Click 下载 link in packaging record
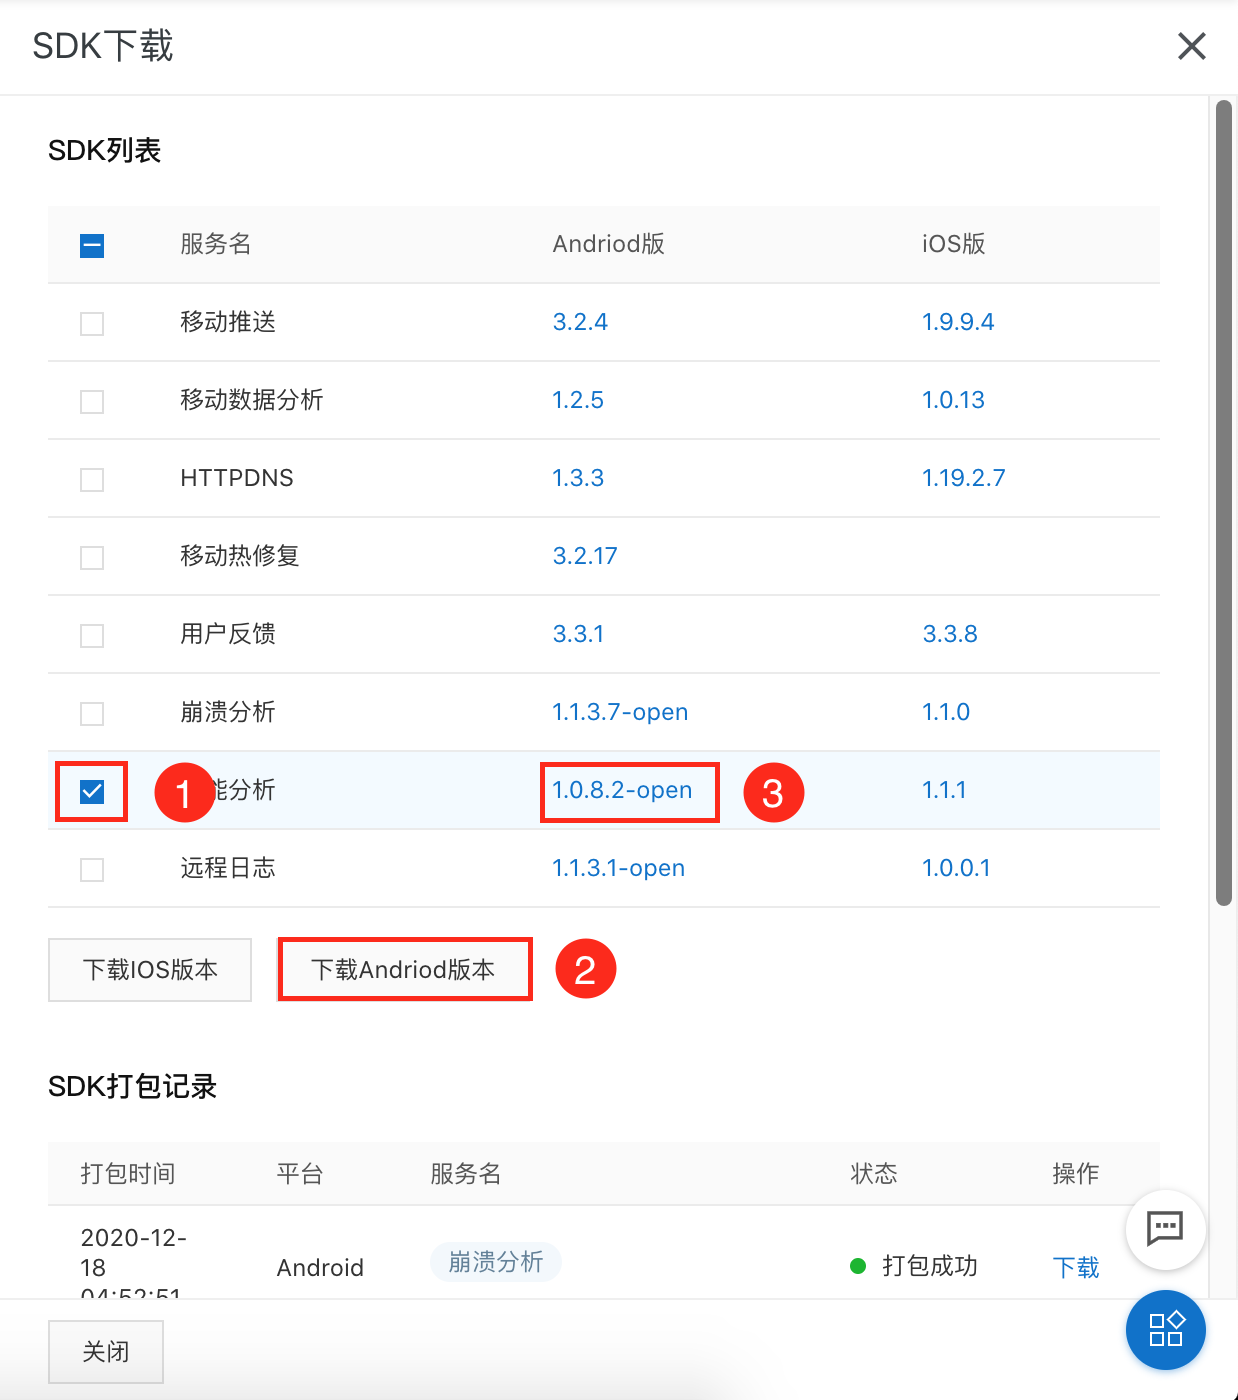1238x1400 pixels. [x=1076, y=1267]
